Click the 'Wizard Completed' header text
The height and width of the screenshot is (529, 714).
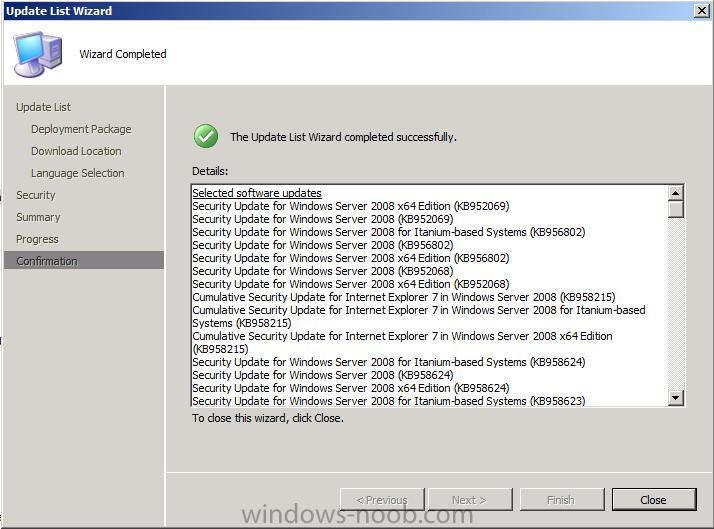click(123, 54)
